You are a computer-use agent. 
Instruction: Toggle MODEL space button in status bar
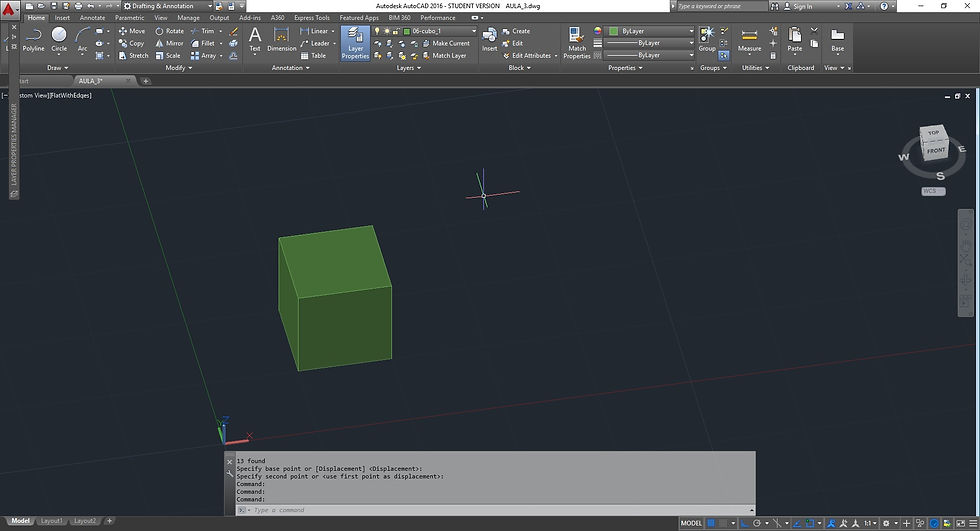pos(691,523)
